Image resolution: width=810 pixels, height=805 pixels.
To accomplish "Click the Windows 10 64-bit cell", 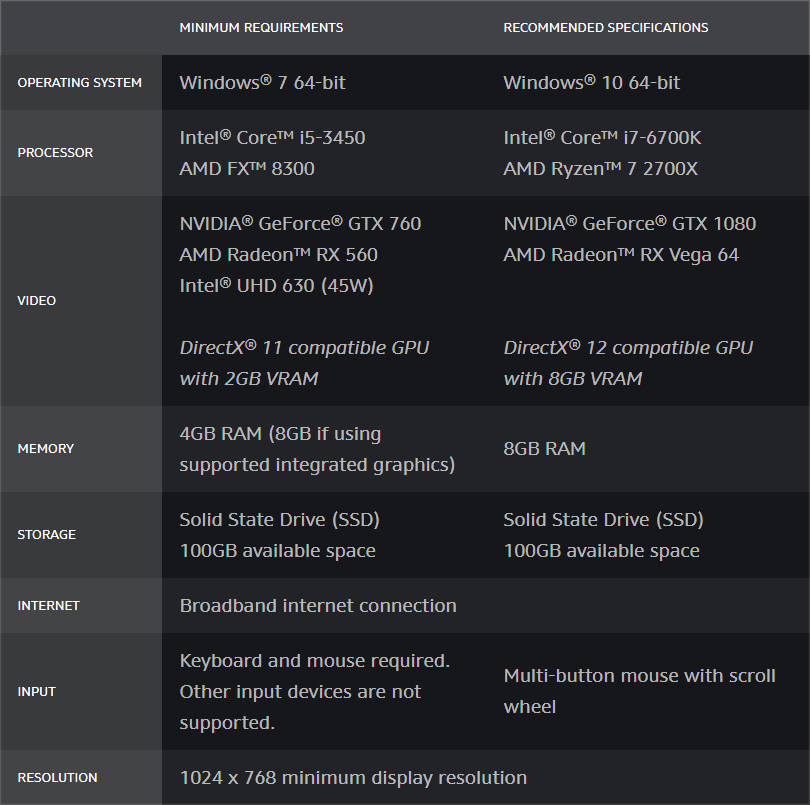I will point(591,83).
